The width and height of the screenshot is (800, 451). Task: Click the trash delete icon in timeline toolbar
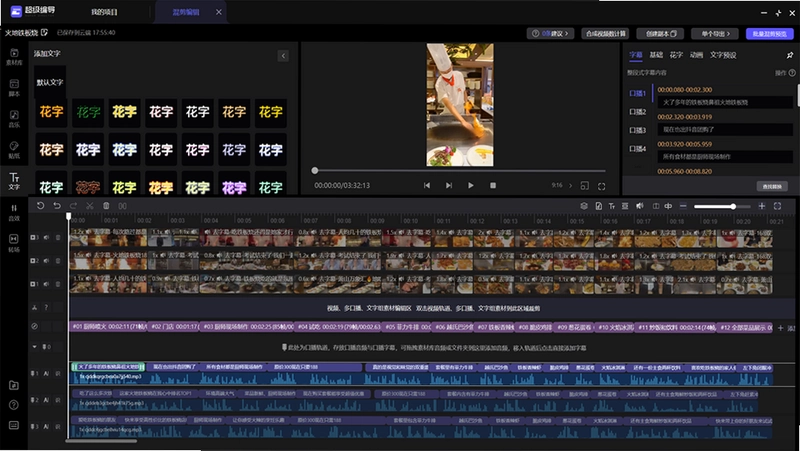[x=106, y=206]
